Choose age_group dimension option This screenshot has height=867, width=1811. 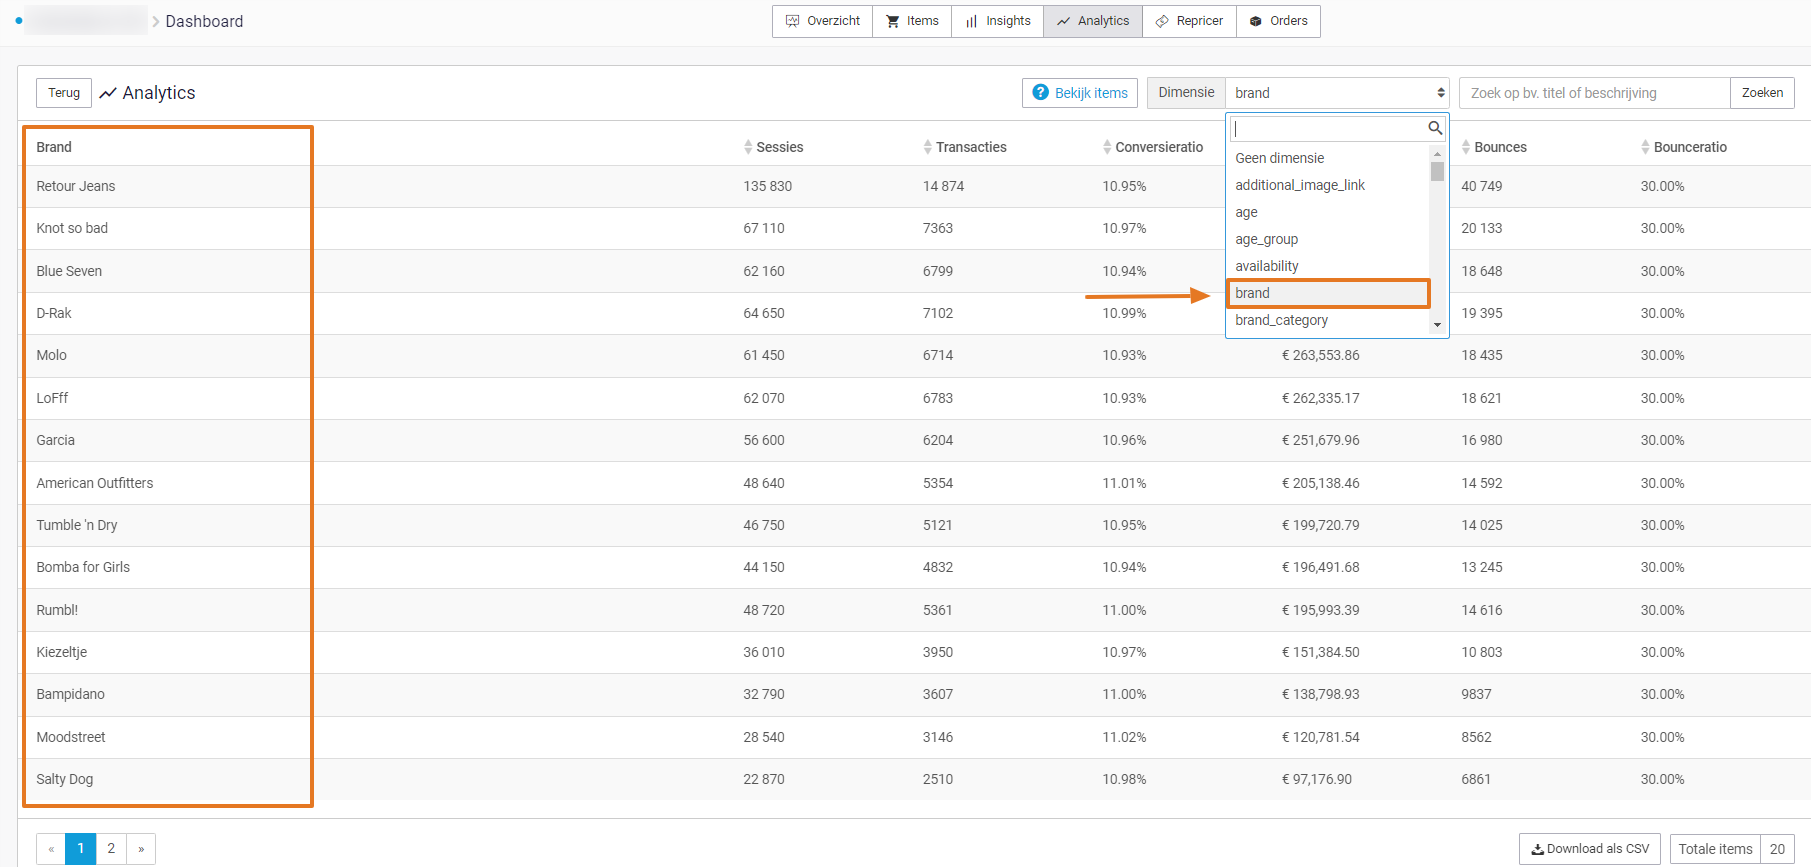pos(1328,239)
